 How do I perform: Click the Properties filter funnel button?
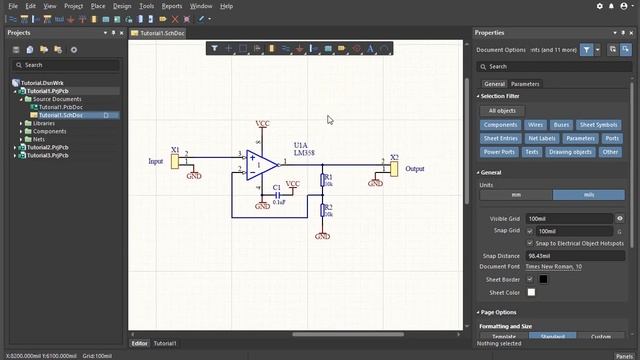tap(586, 50)
